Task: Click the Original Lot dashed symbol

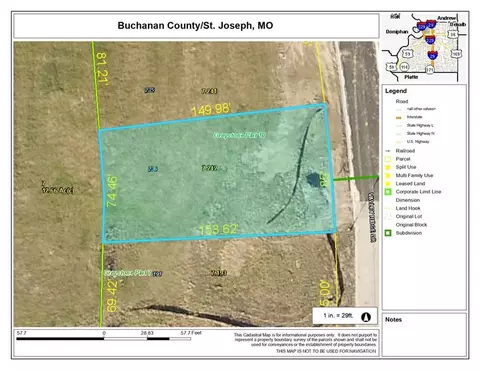Action: [388, 216]
